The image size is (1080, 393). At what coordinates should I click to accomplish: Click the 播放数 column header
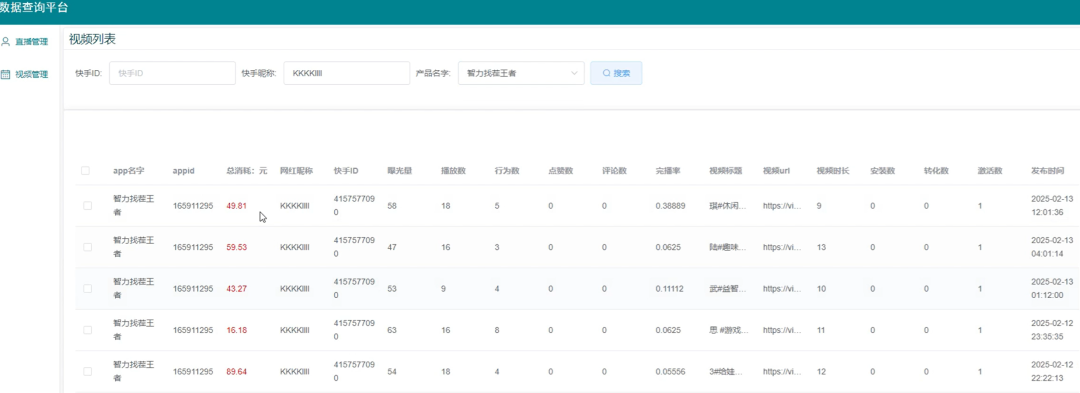[x=454, y=171]
